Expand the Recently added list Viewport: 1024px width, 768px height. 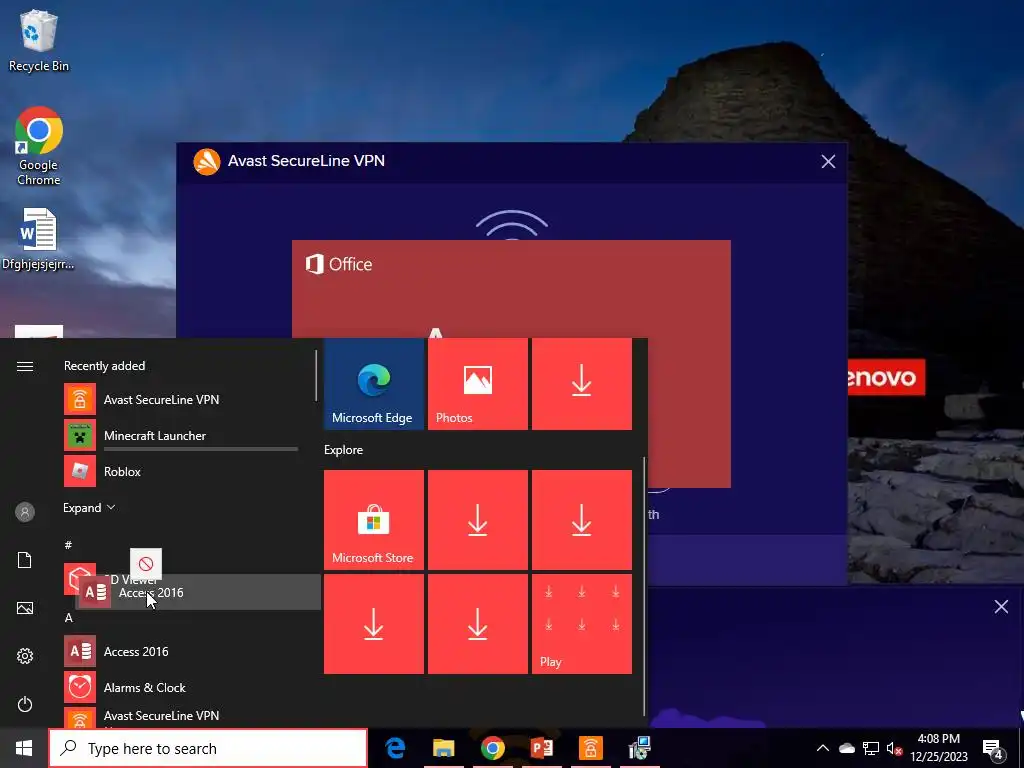click(89, 507)
